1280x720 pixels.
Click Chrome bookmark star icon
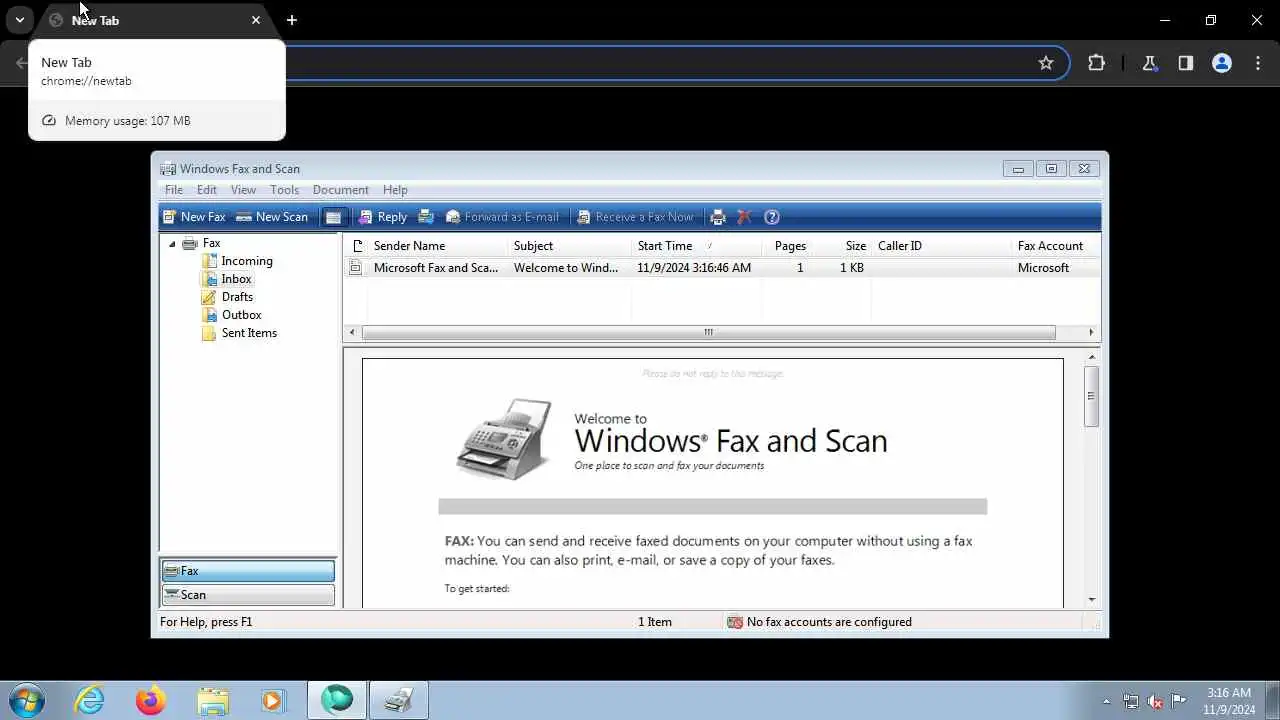1046,63
